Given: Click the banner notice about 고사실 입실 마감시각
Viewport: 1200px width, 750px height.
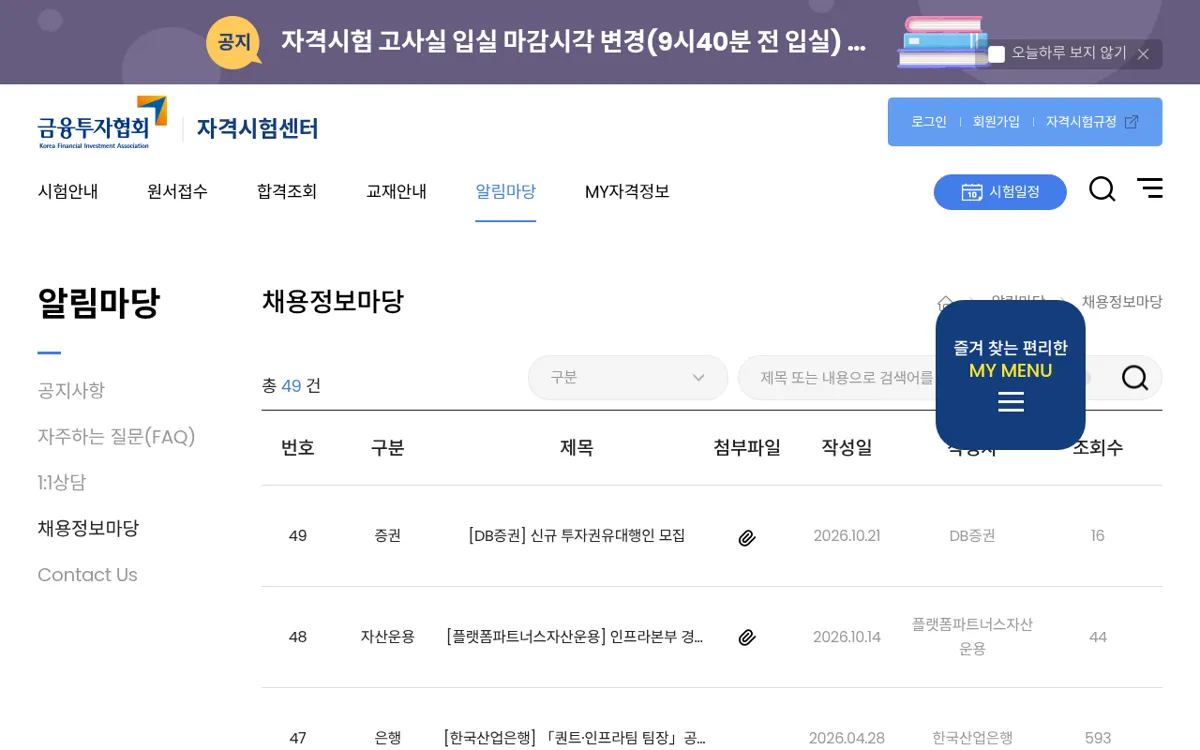Looking at the screenshot, I should coord(573,42).
